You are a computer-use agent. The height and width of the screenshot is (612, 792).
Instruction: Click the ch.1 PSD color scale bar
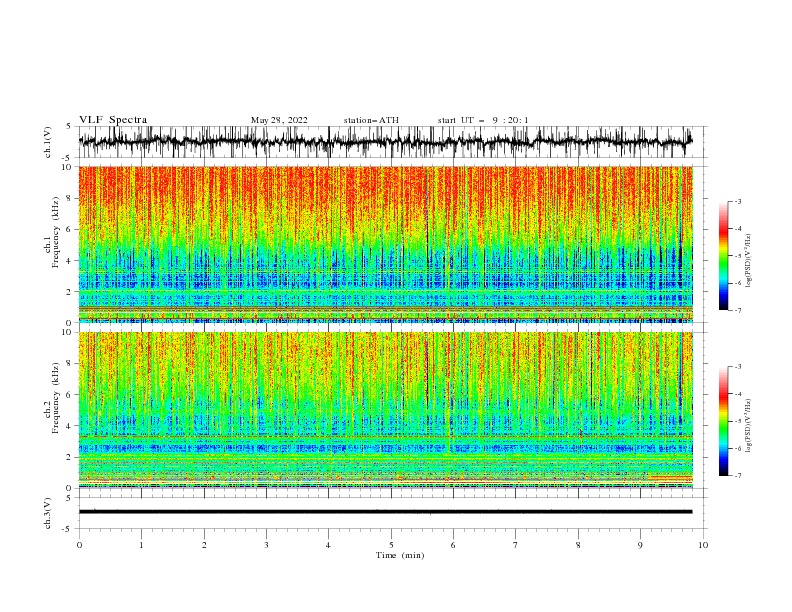pos(723,256)
